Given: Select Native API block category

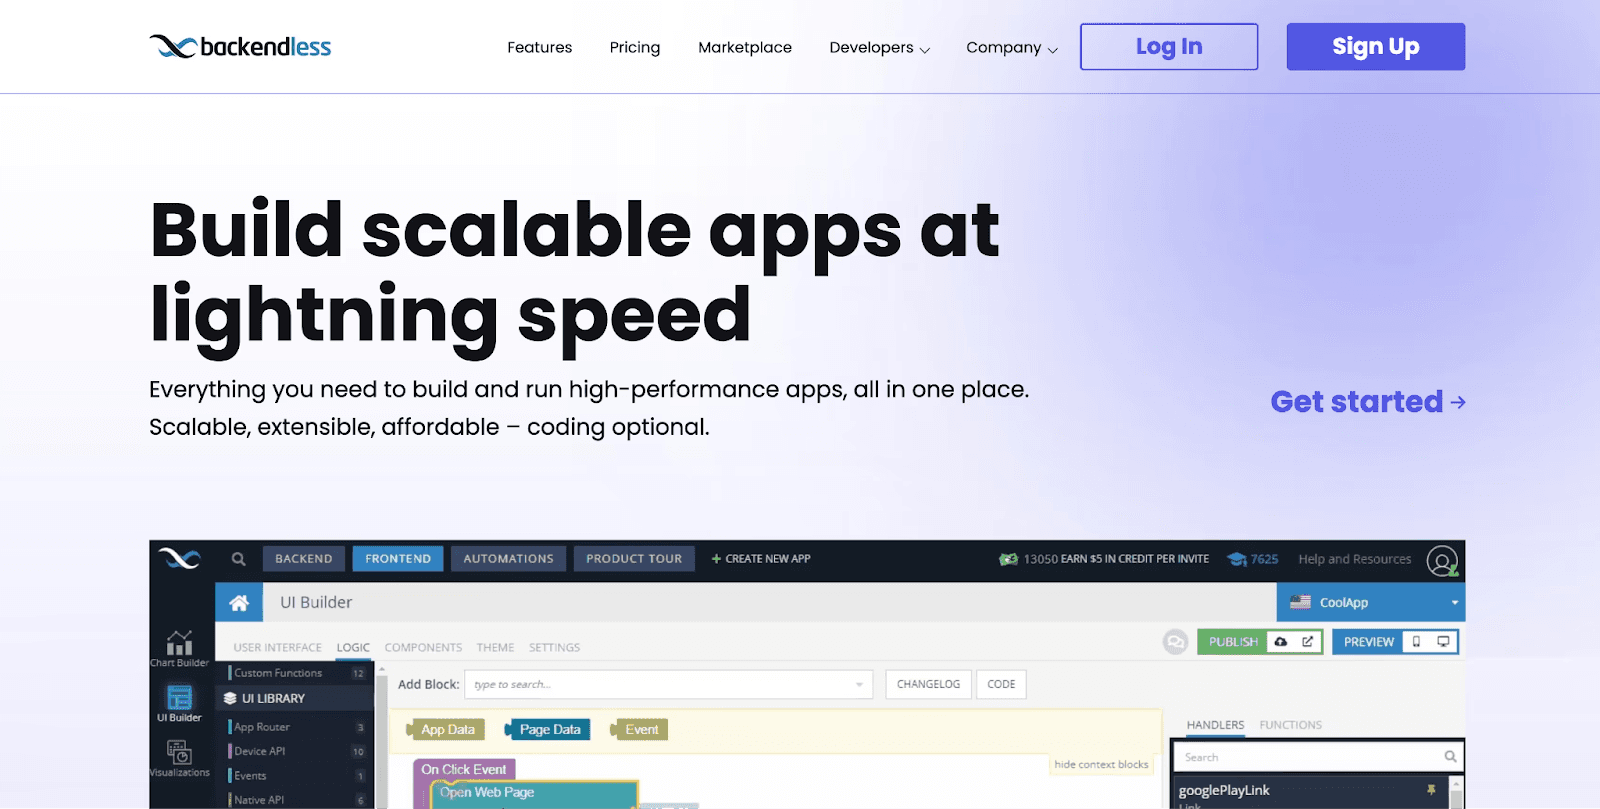Looking at the screenshot, I should 295,800.
